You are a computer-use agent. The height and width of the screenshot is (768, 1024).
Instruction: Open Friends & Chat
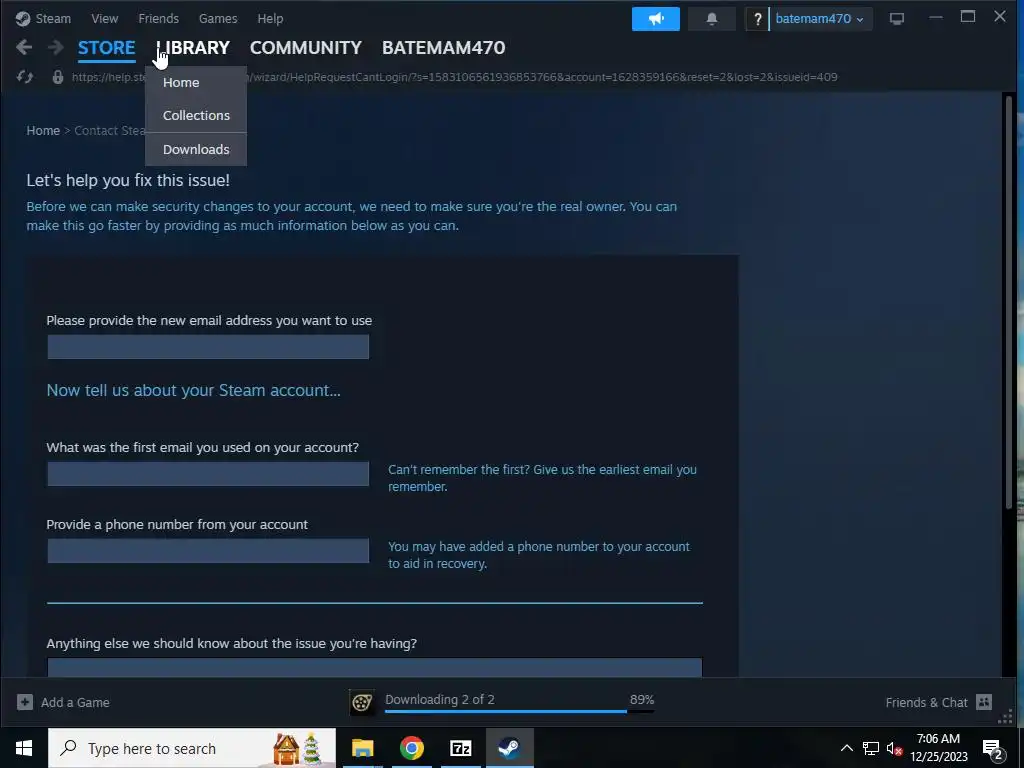point(938,702)
